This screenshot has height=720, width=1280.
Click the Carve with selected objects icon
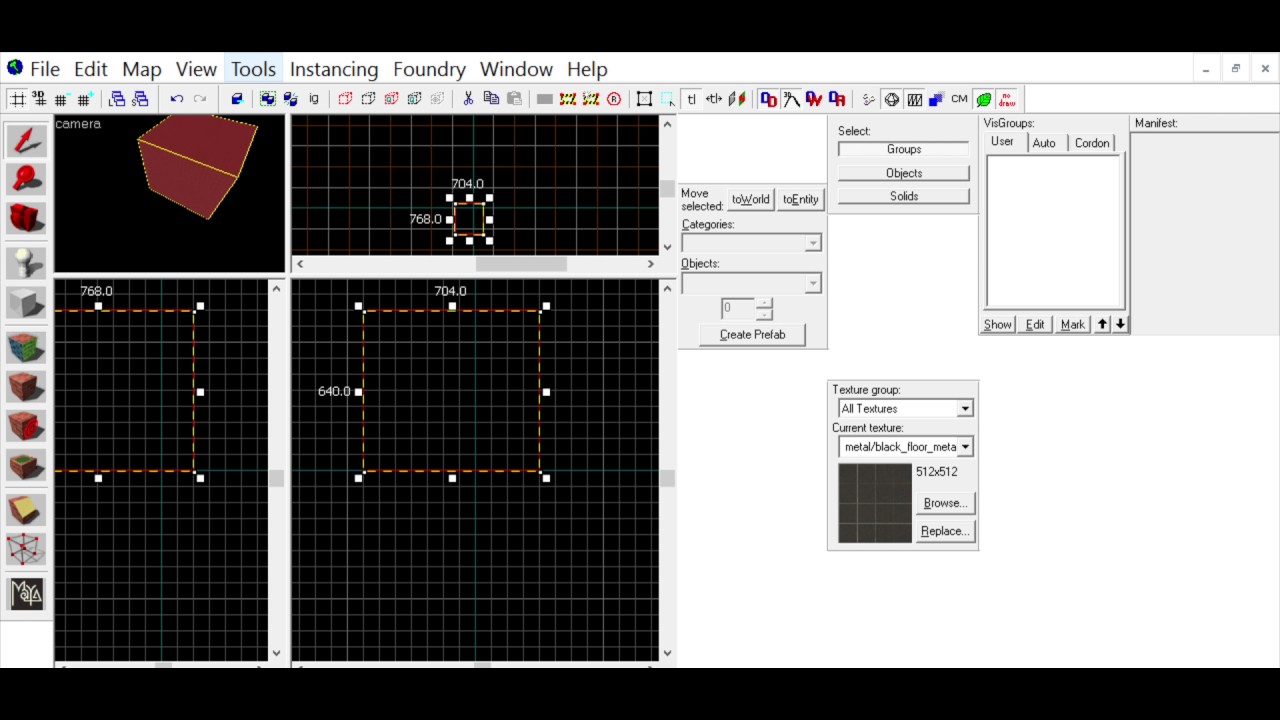tap(237, 99)
